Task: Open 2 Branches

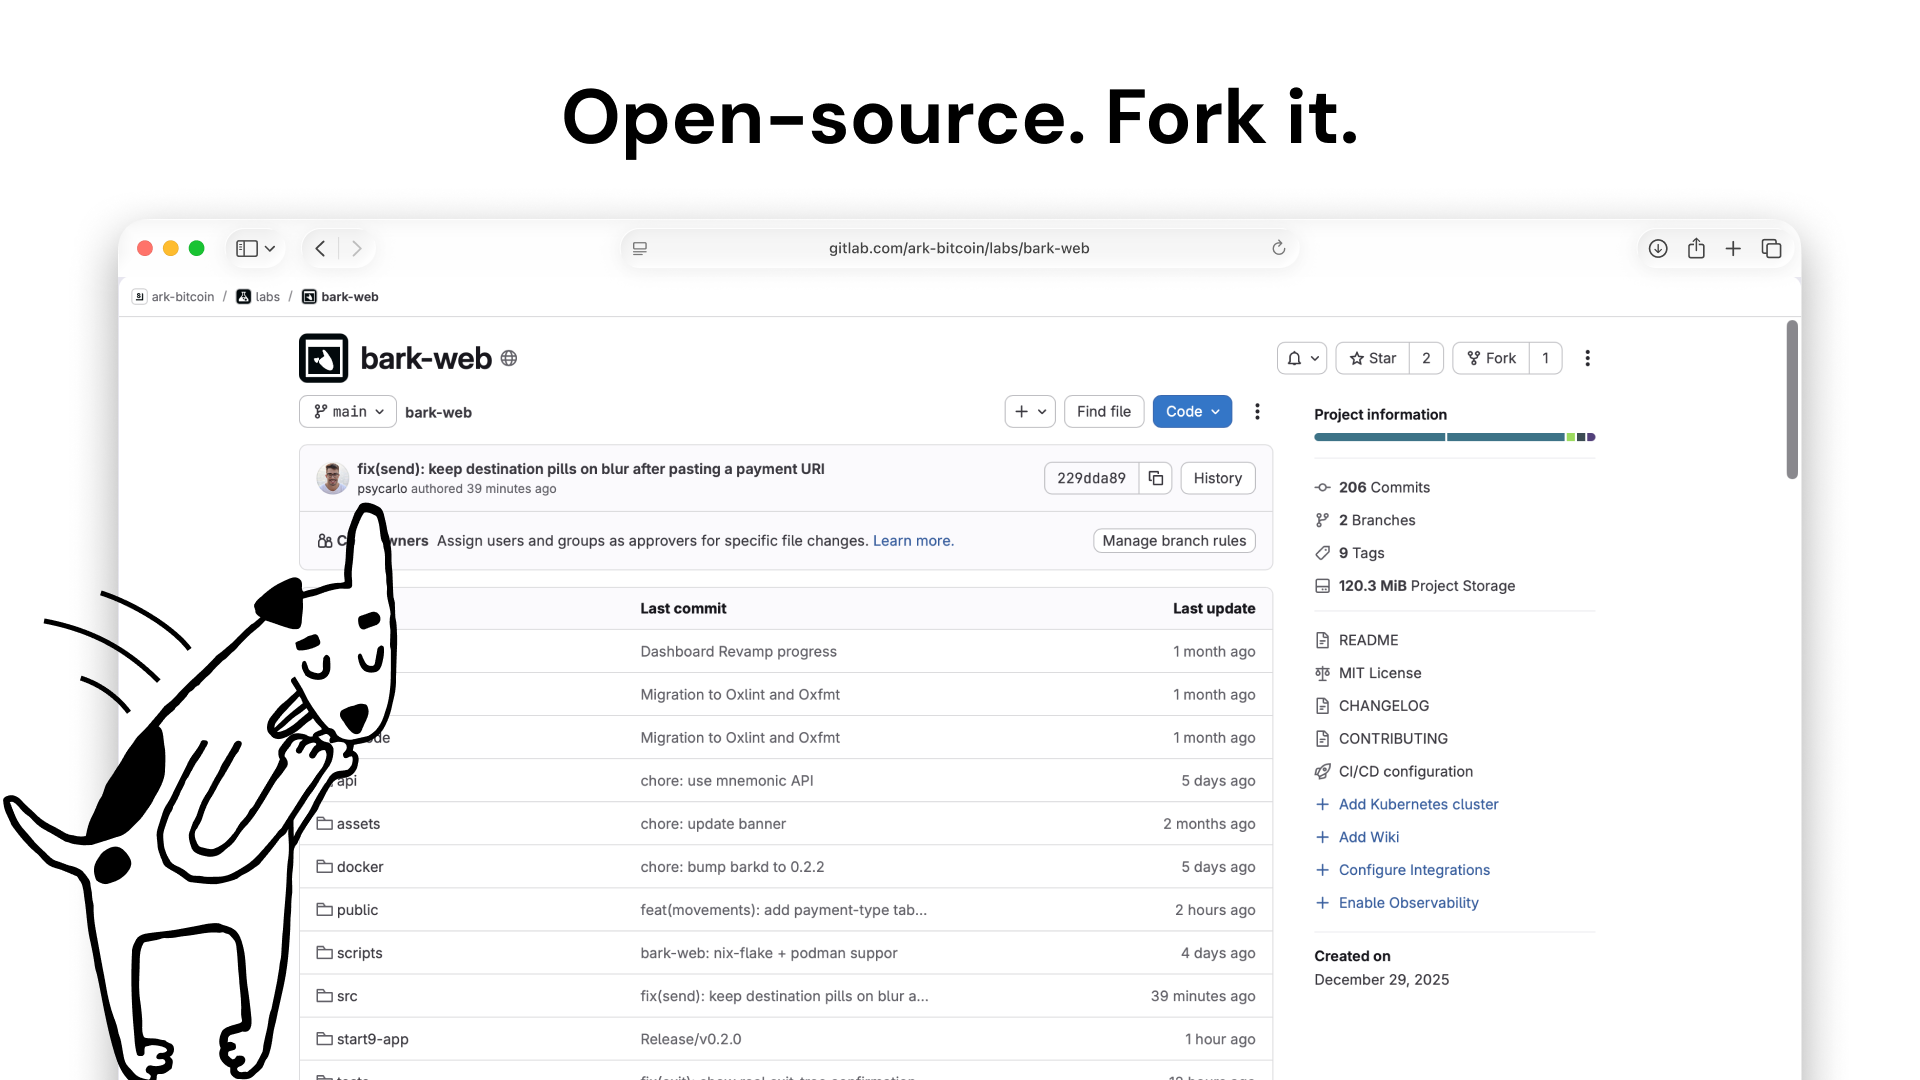Action: tap(1377, 520)
